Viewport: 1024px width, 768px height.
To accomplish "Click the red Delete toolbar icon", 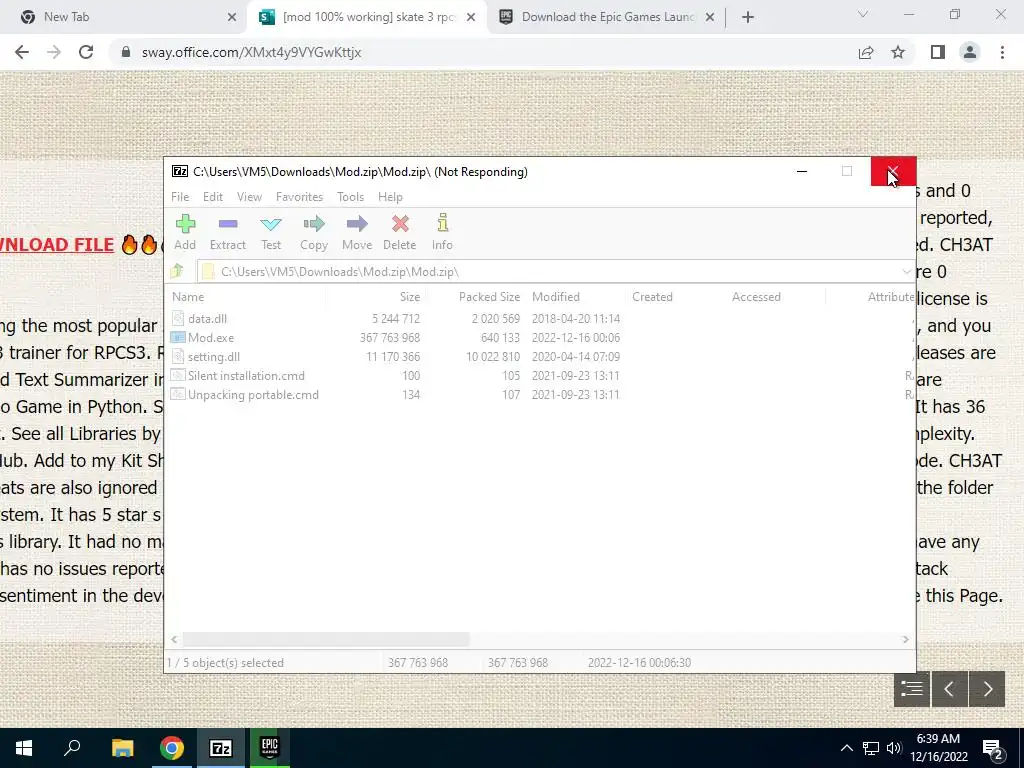I will tap(400, 232).
